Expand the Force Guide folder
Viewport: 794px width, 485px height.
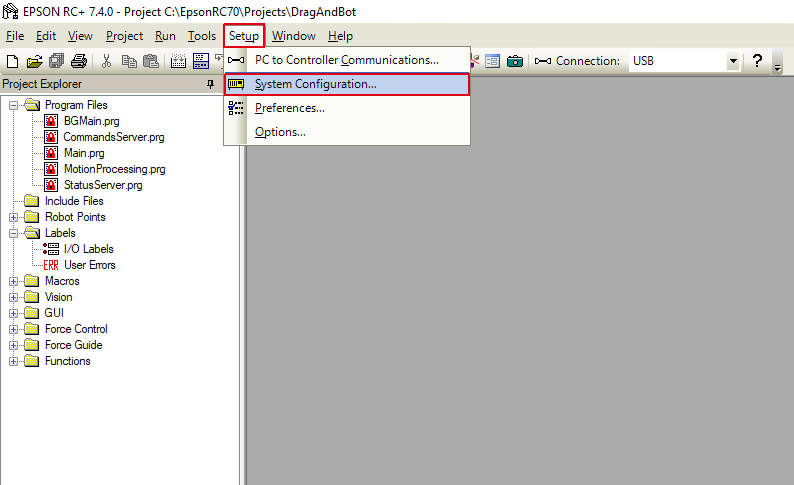click(x=14, y=345)
